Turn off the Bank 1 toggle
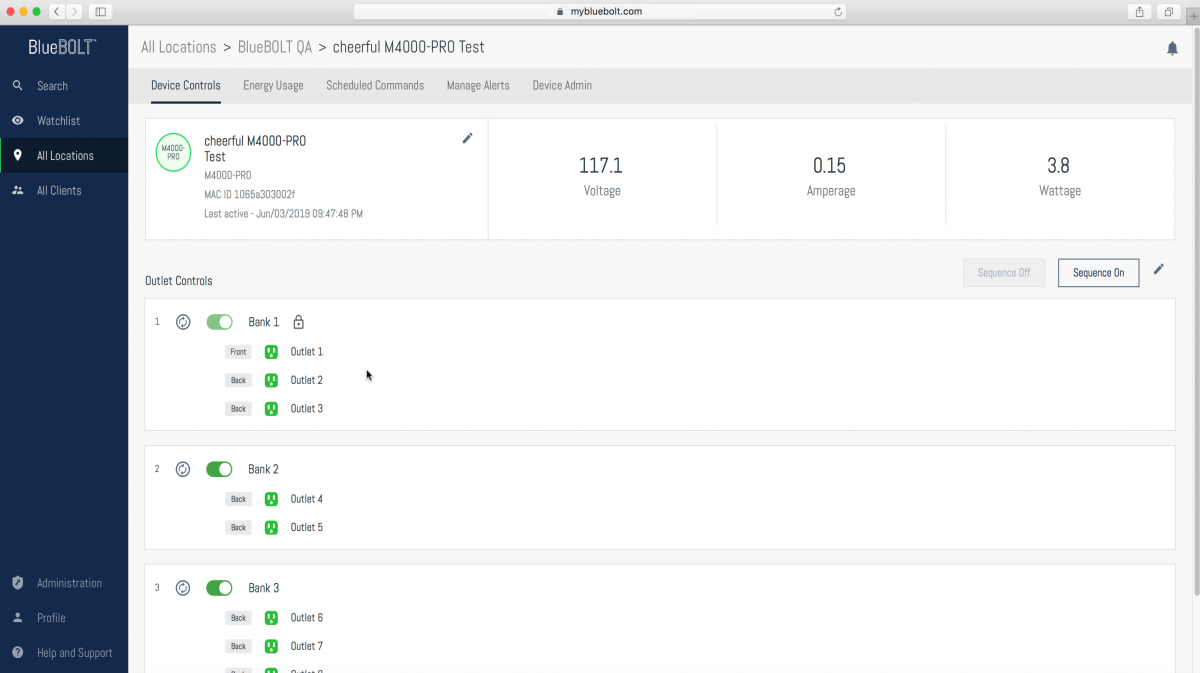The height and width of the screenshot is (673, 1200). (219, 322)
